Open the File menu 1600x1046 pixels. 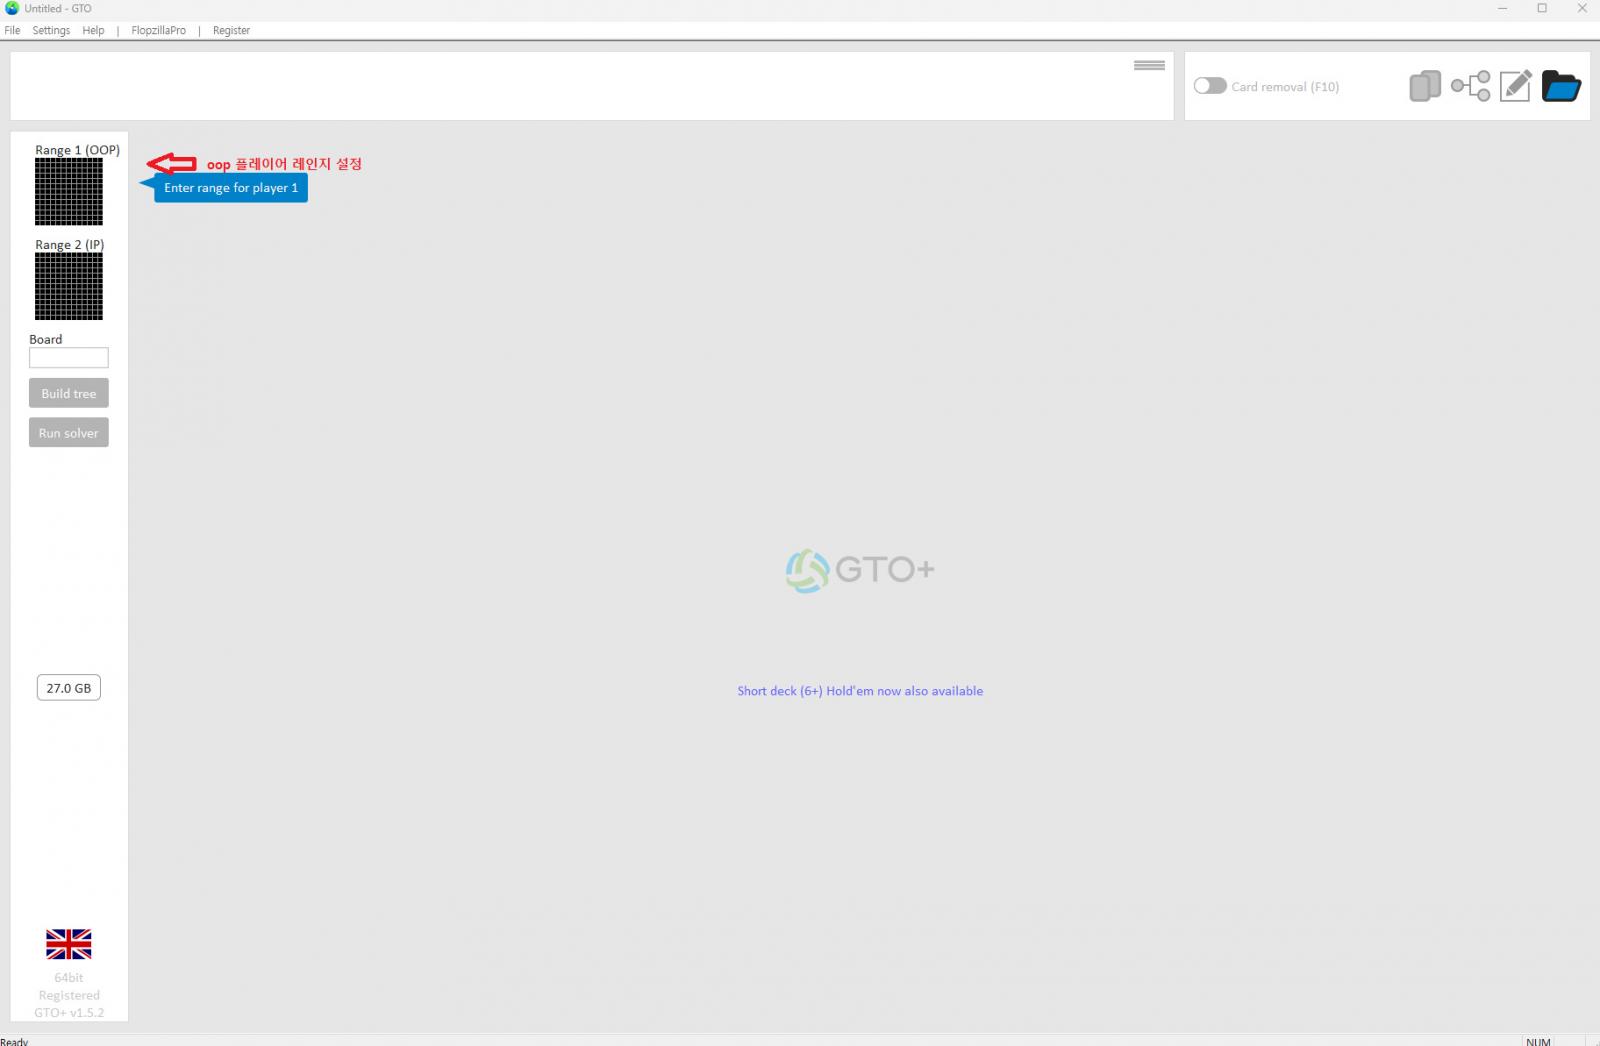12,31
